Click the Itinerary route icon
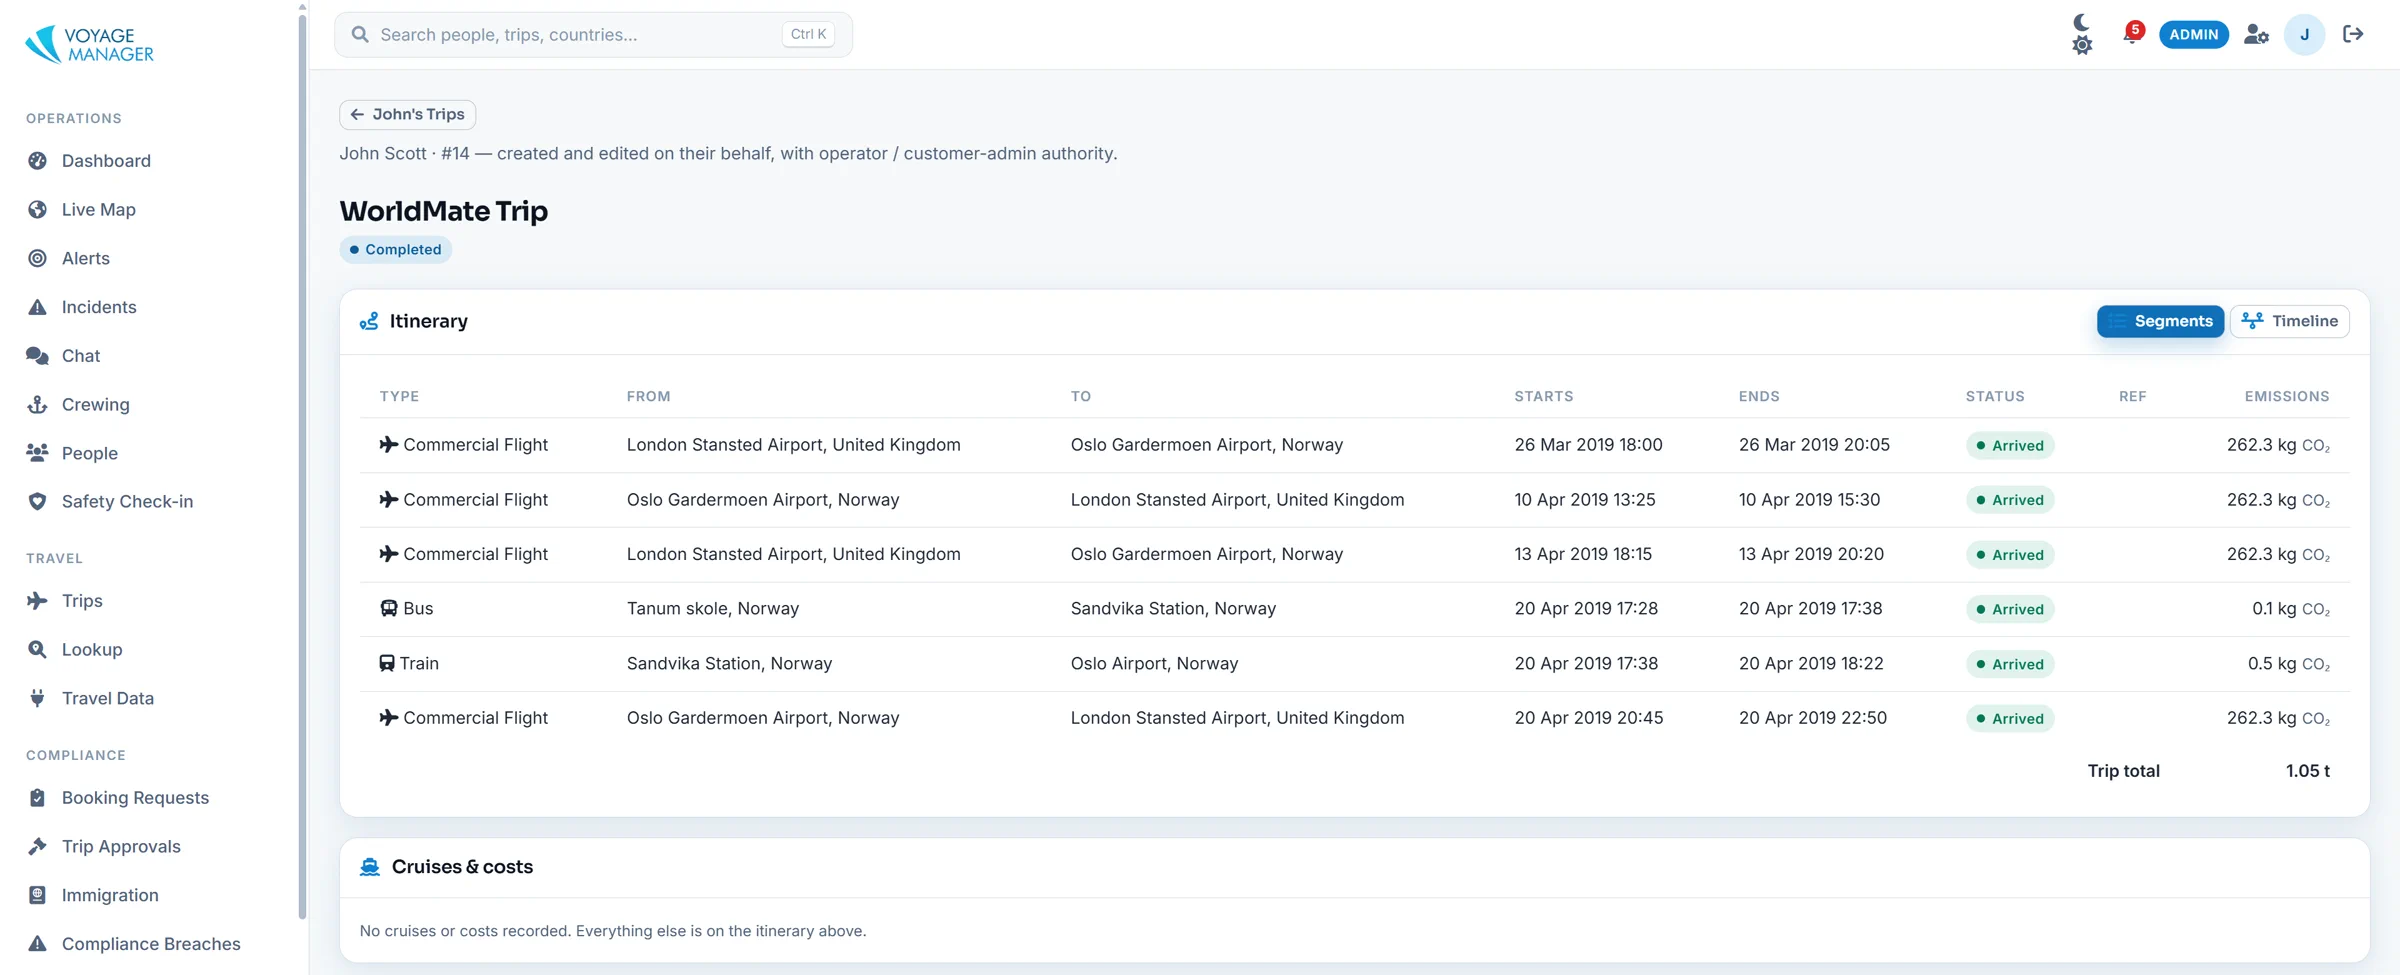Image resolution: width=2400 pixels, height=975 pixels. (x=369, y=321)
